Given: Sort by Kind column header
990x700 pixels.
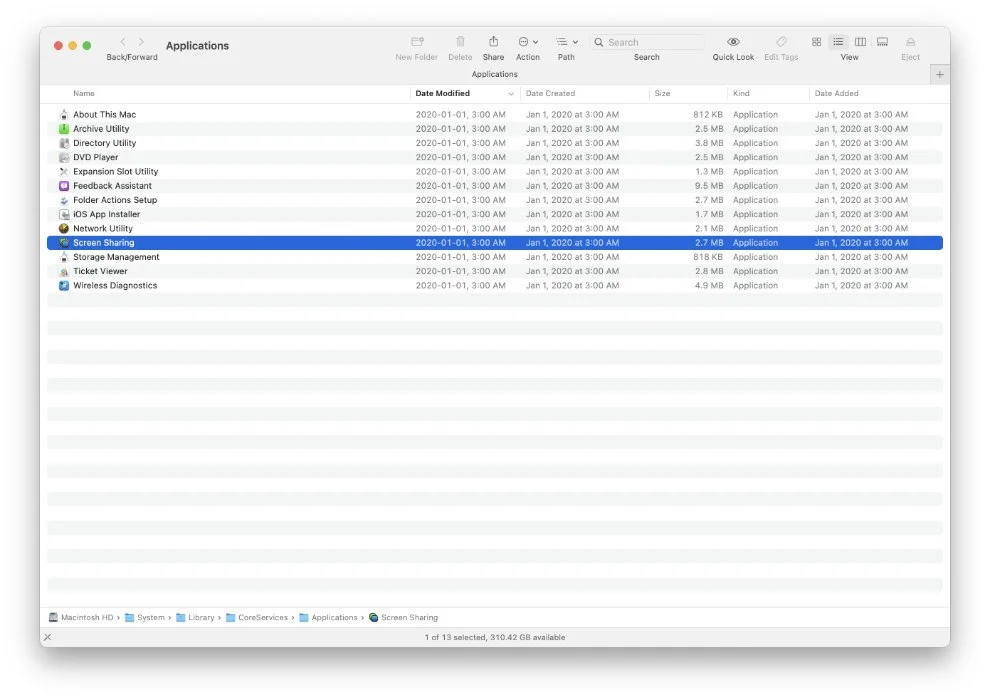Looking at the screenshot, I should [741, 93].
